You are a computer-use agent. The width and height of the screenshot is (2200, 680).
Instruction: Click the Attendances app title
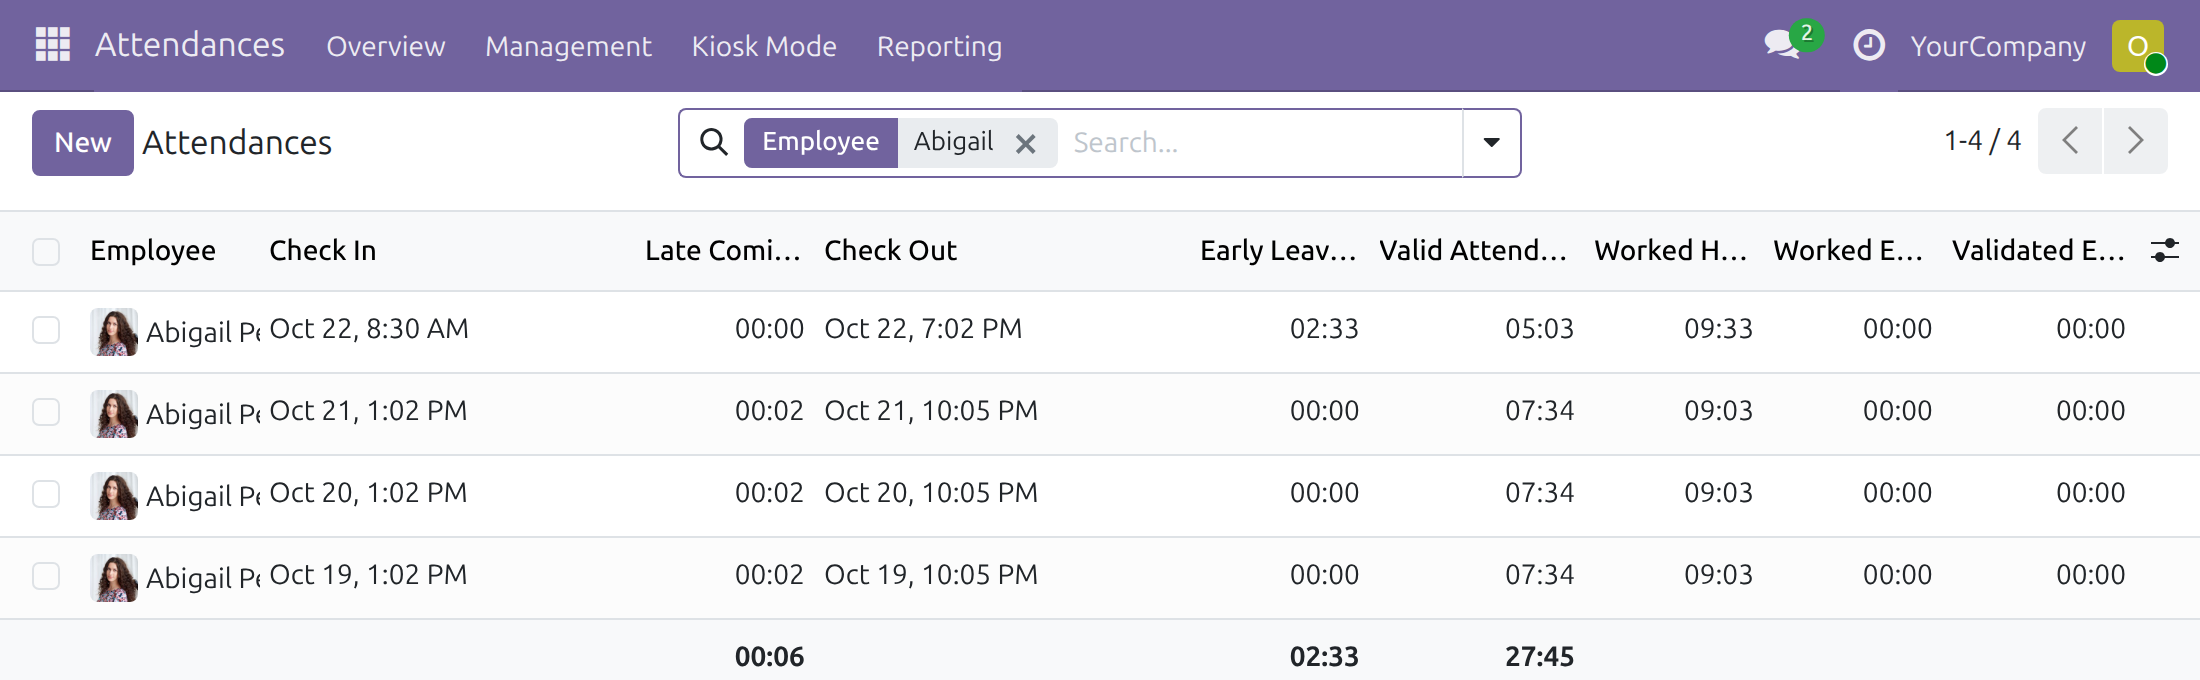pos(190,45)
